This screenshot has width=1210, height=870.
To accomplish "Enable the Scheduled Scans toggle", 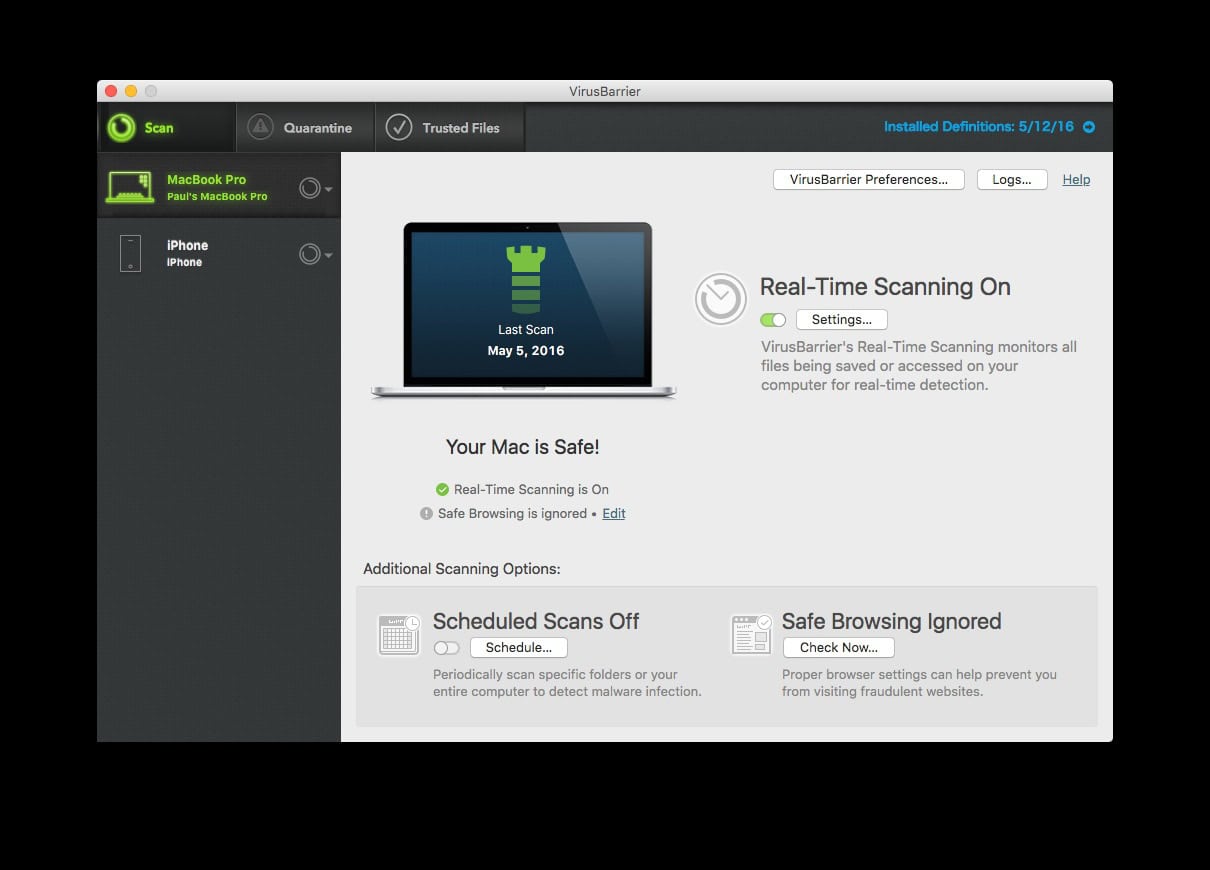I will click(446, 648).
